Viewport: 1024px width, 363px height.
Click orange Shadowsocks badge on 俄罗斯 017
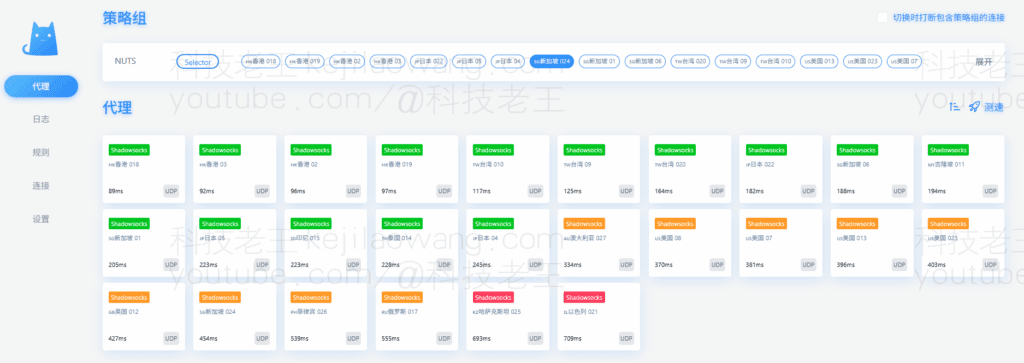(x=402, y=298)
